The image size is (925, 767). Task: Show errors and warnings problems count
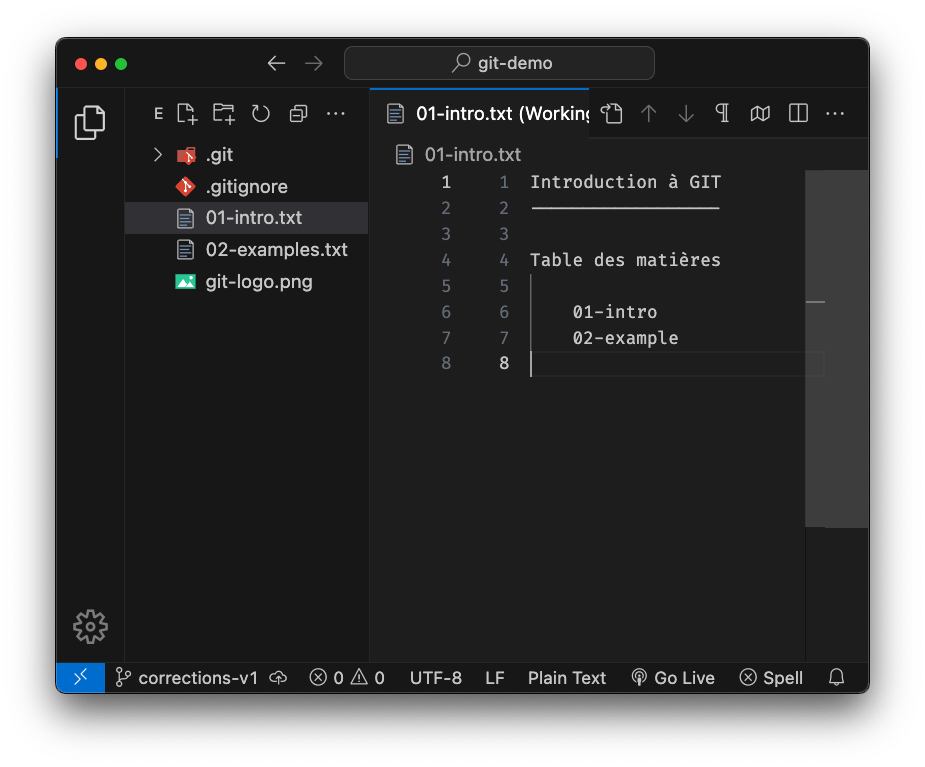click(347, 678)
